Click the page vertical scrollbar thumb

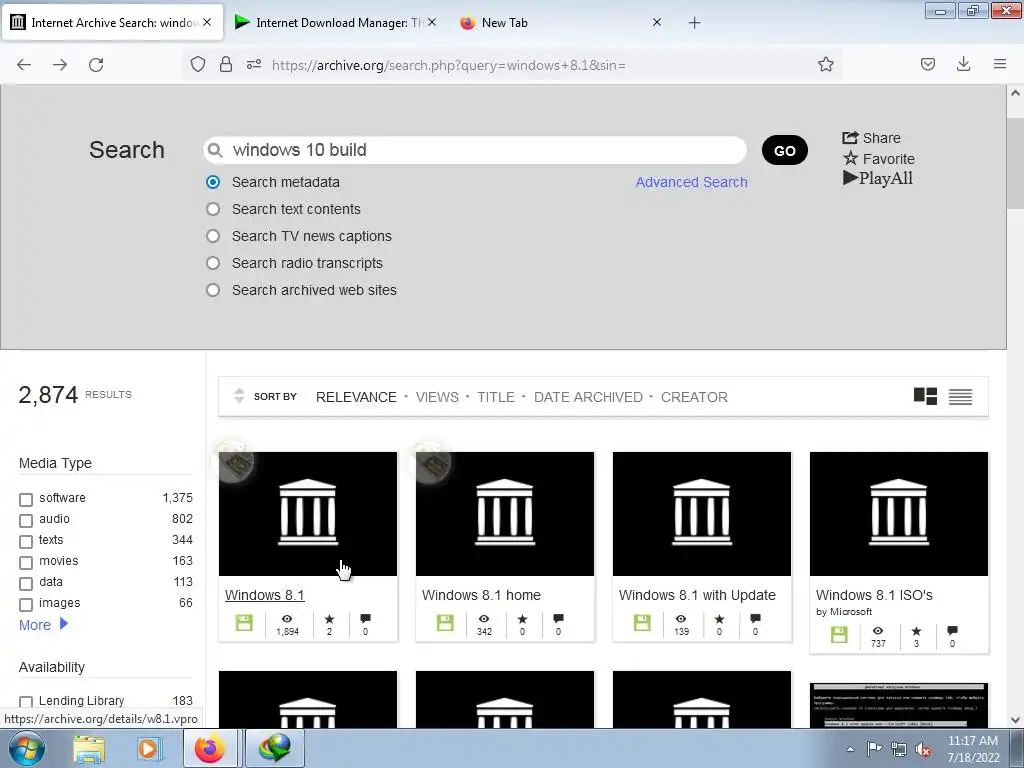point(1015,165)
